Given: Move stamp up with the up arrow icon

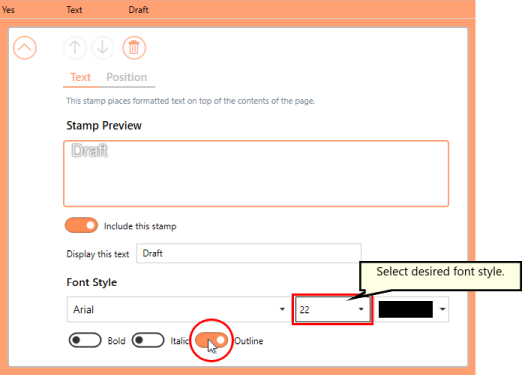Looking at the screenshot, I should click(75, 48).
